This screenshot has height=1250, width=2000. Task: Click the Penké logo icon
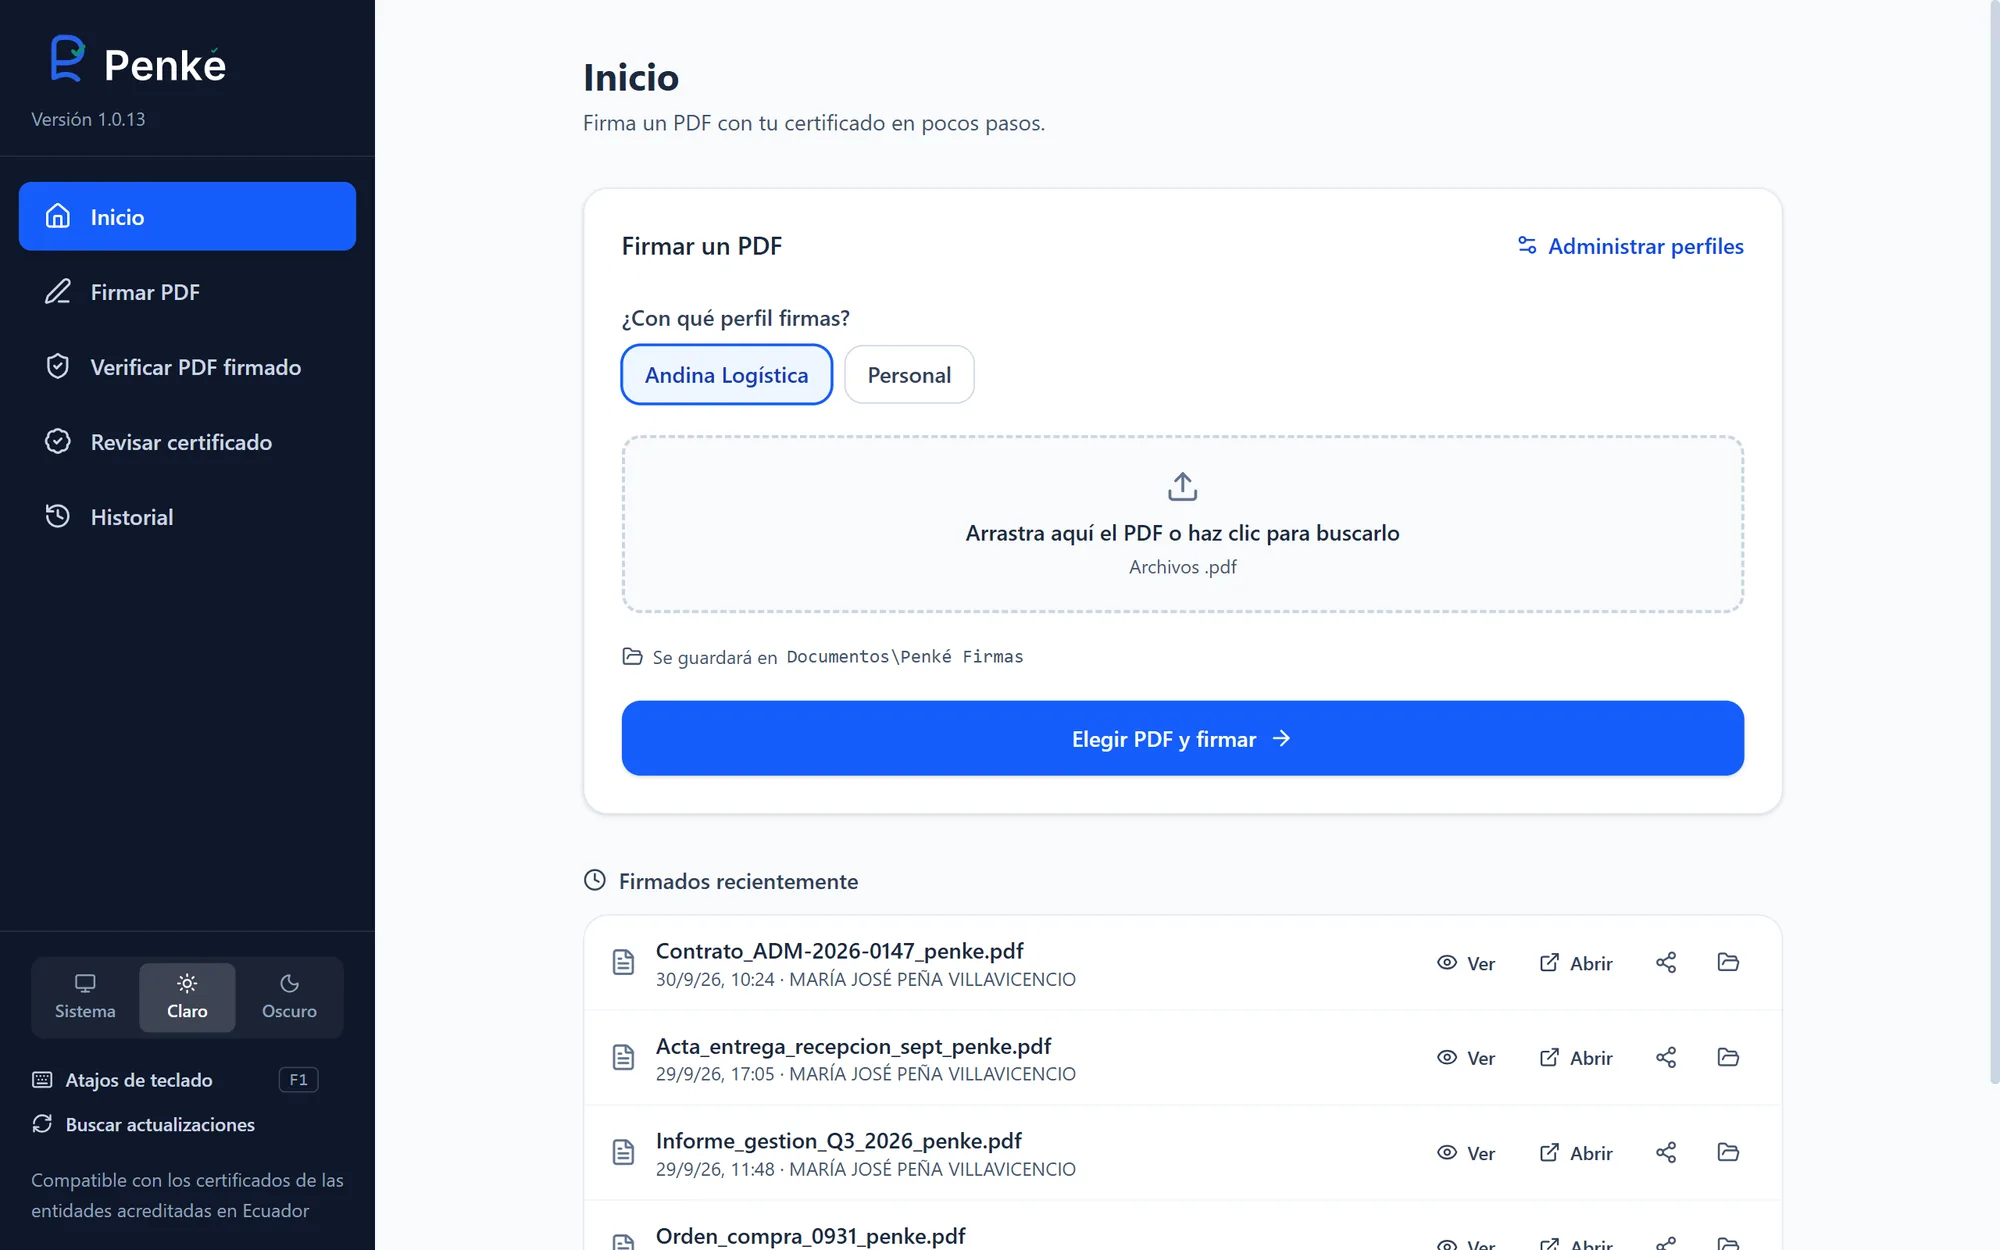coord(67,59)
